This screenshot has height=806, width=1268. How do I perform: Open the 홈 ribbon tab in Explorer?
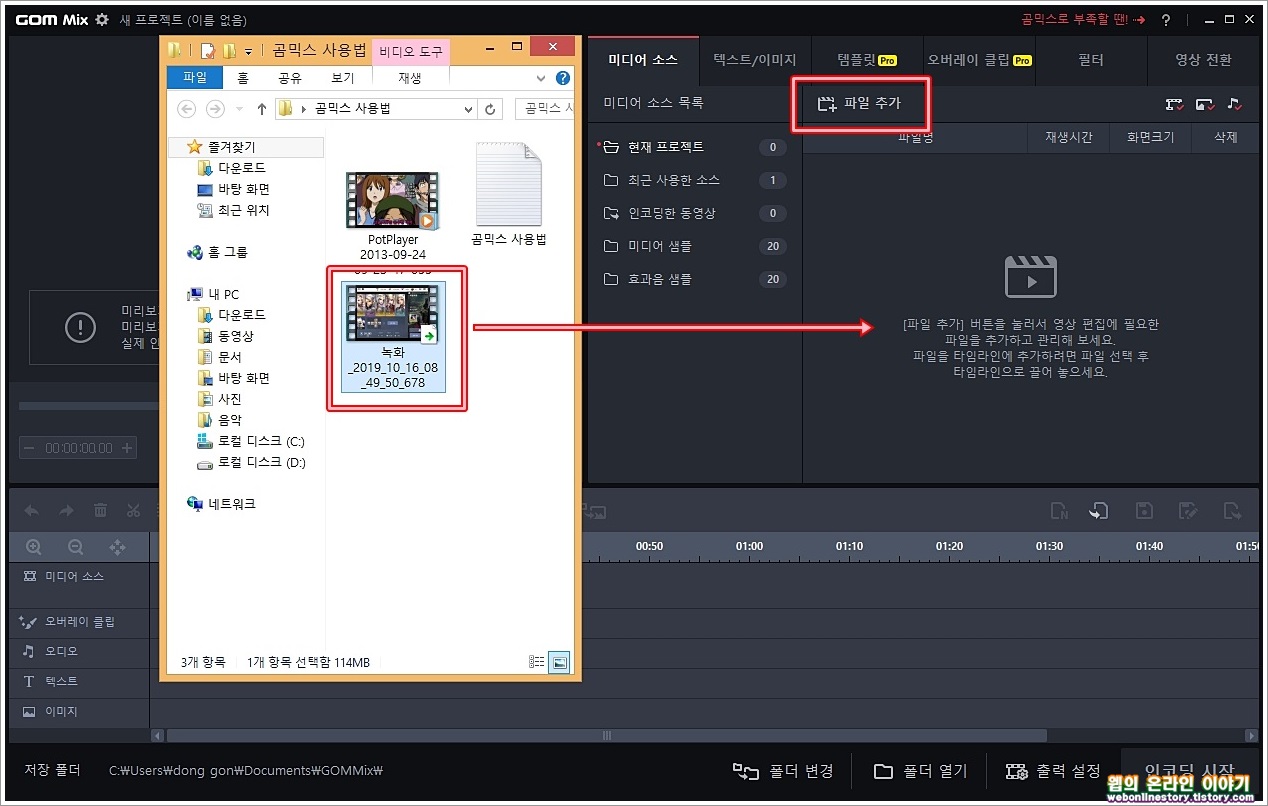click(x=242, y=78)
